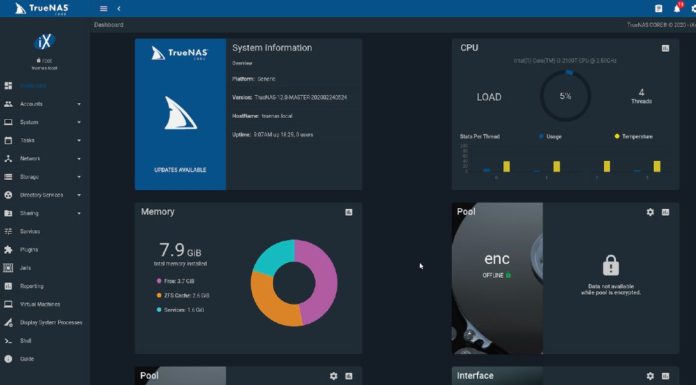Click the root user label under iX logo
Screen dimensions: 696x385
(x=44, y=60)
